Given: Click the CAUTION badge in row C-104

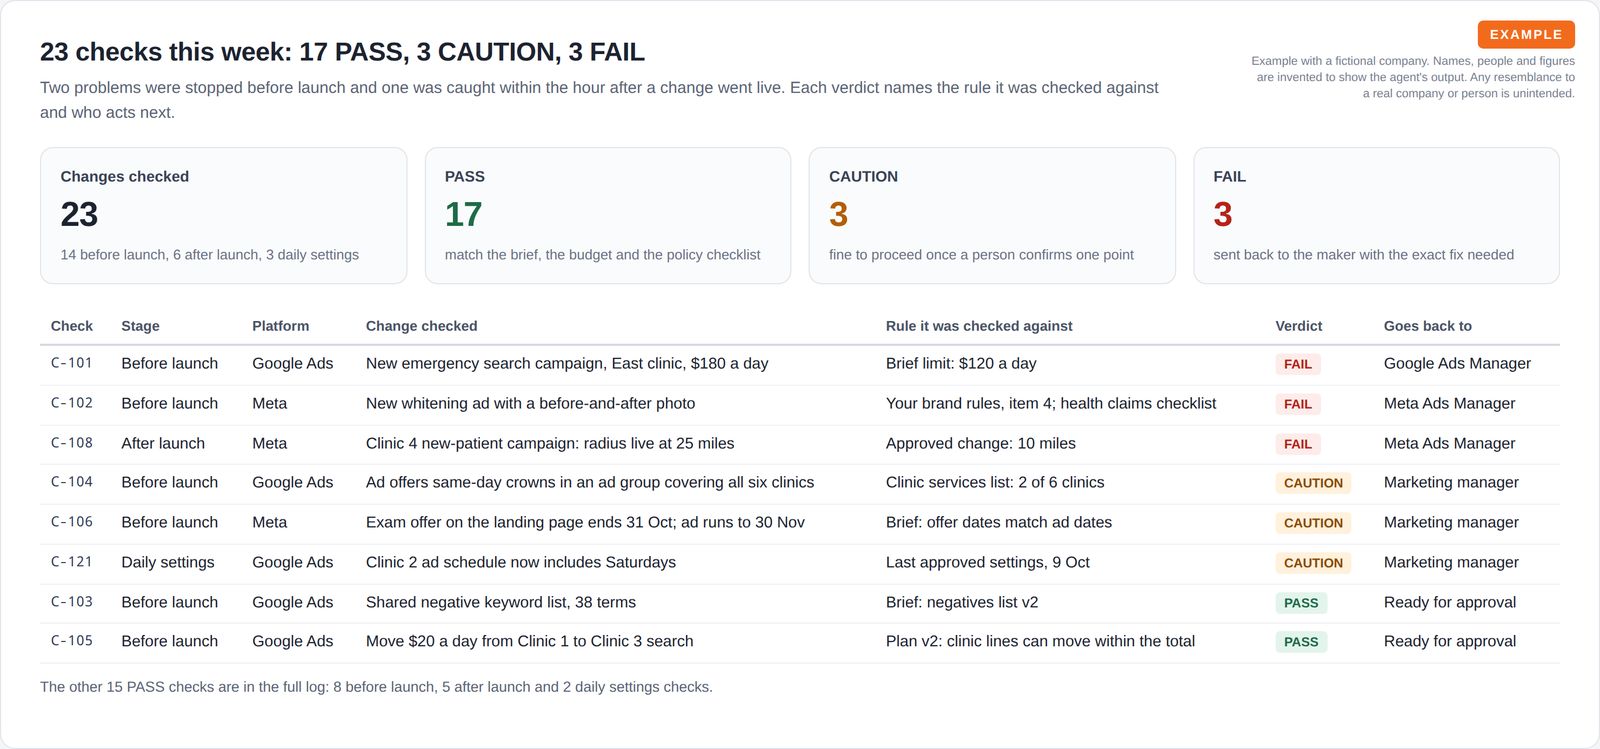Looking at the screenshot, I should click(1313, 483).
